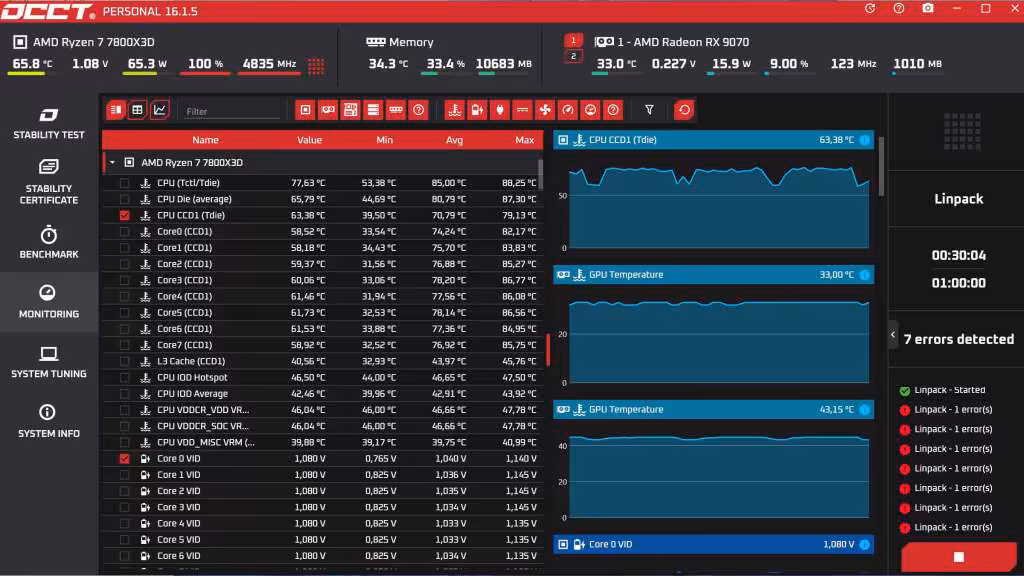Toggle current sensor type filter

522,110
